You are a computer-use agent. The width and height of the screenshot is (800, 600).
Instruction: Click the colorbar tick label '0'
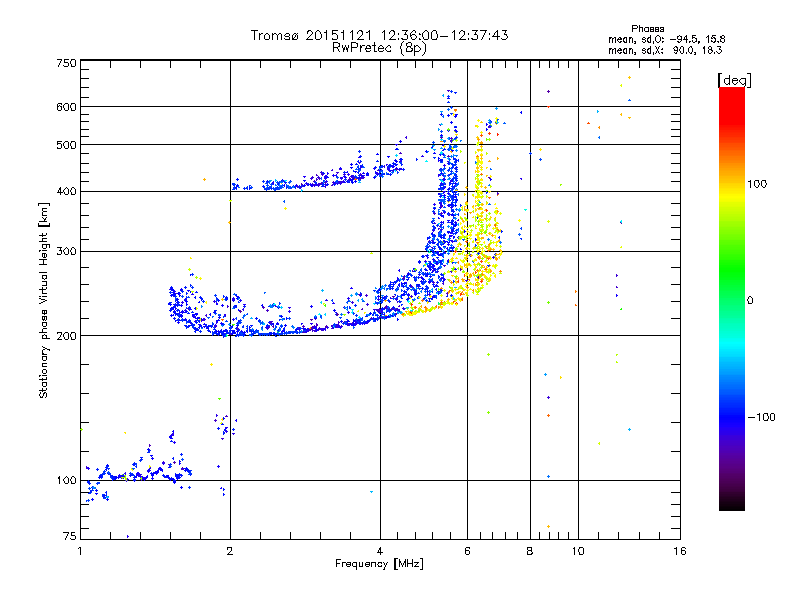tap(750, 301)
